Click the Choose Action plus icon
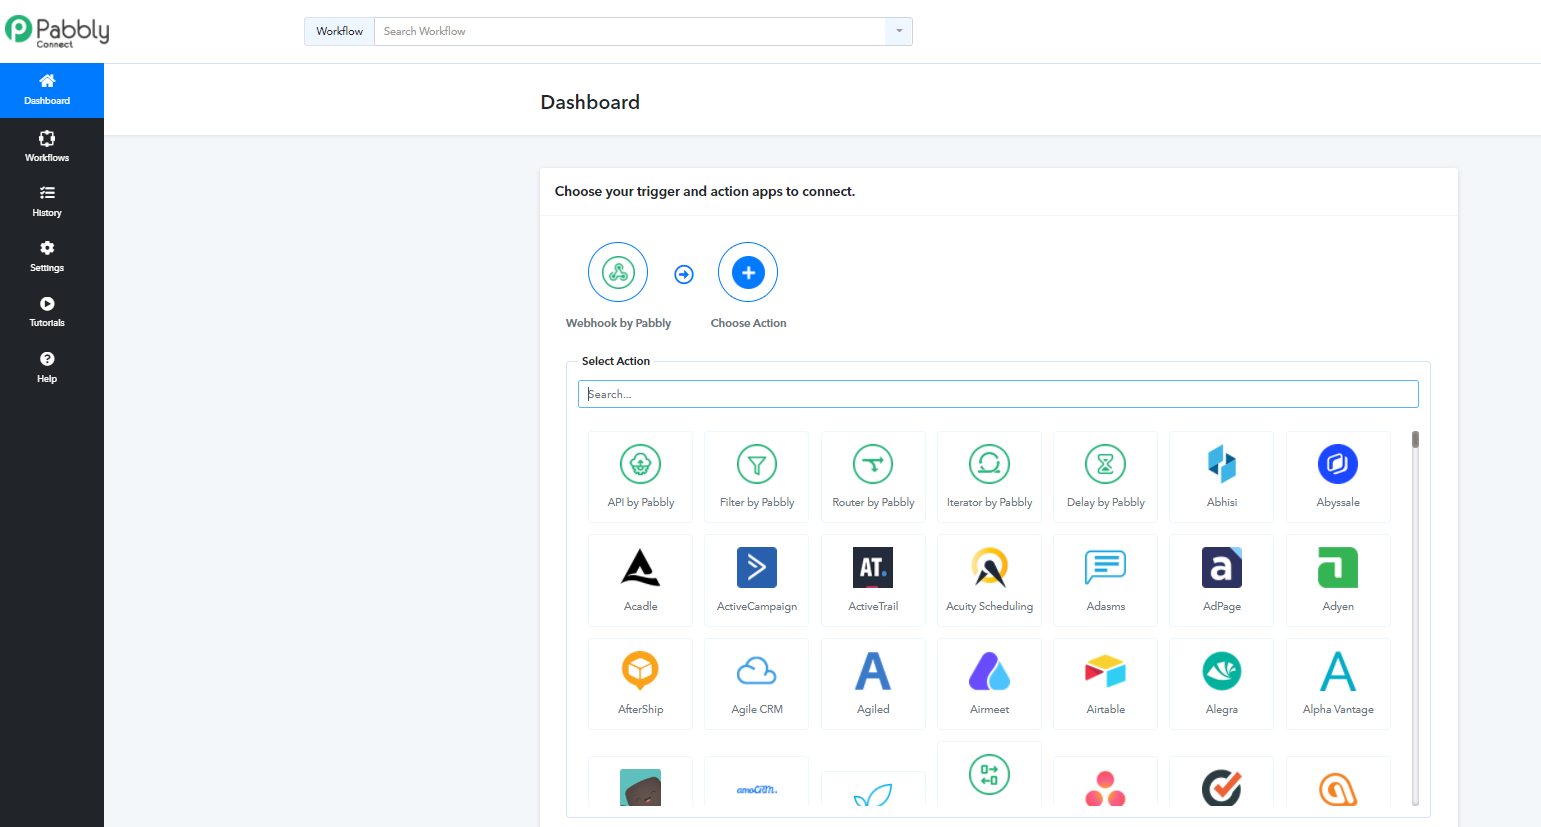Image resolution: width=1541 pixels, height=827 pixels. [x=748, y=272]
